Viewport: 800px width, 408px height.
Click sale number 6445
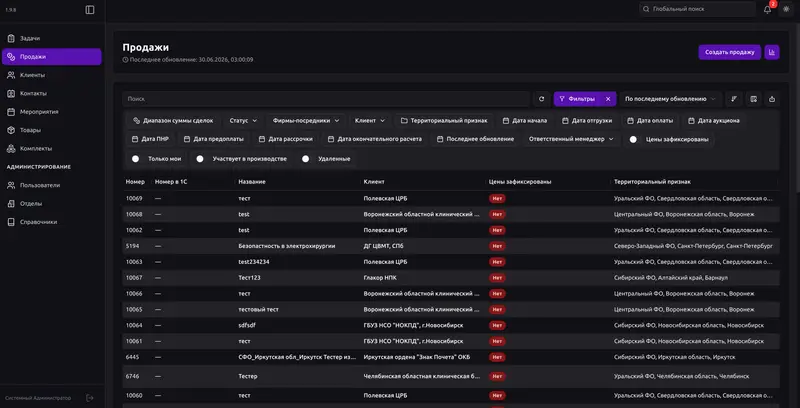(132, 357)
